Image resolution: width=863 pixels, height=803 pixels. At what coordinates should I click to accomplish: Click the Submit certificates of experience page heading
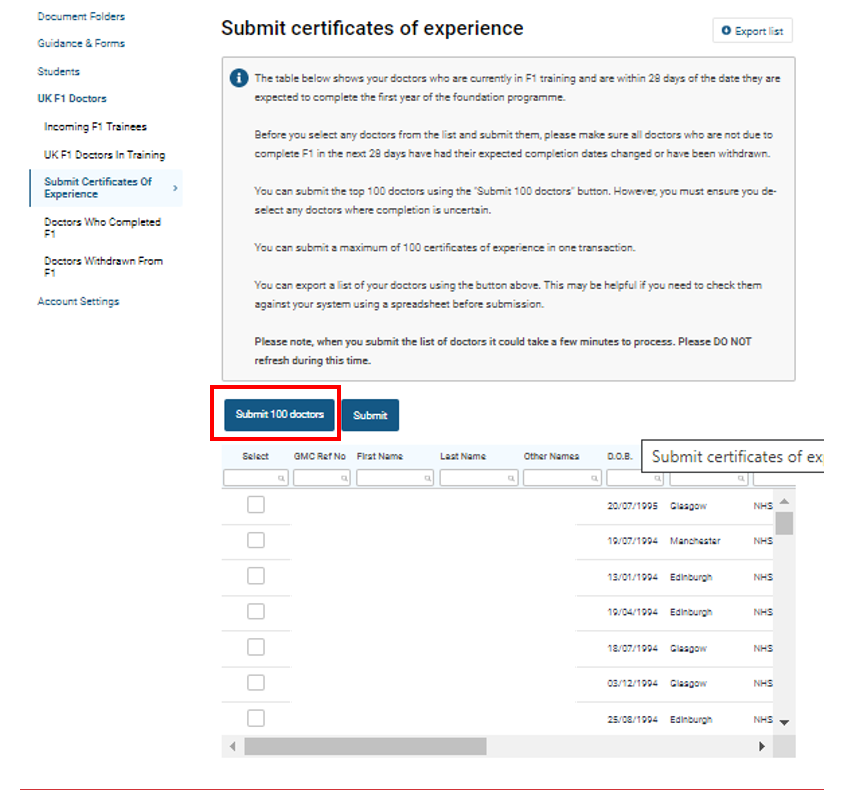click(372, 28)
